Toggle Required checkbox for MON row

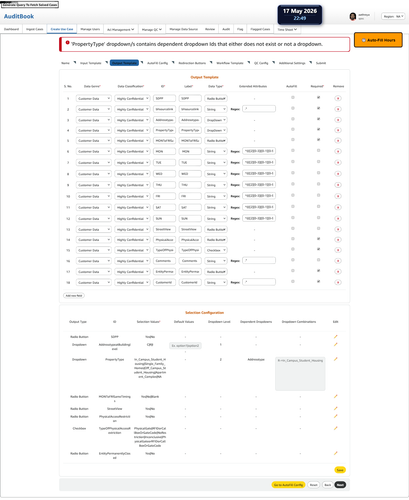click(x=318, y=151)
